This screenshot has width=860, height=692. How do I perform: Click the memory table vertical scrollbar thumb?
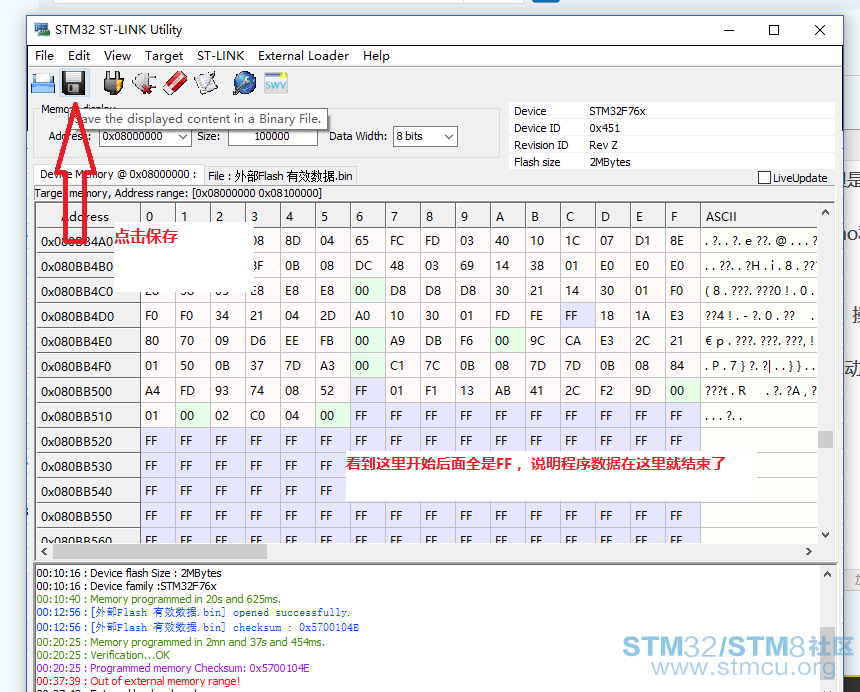pyautogui.click(x=825, y=439)
